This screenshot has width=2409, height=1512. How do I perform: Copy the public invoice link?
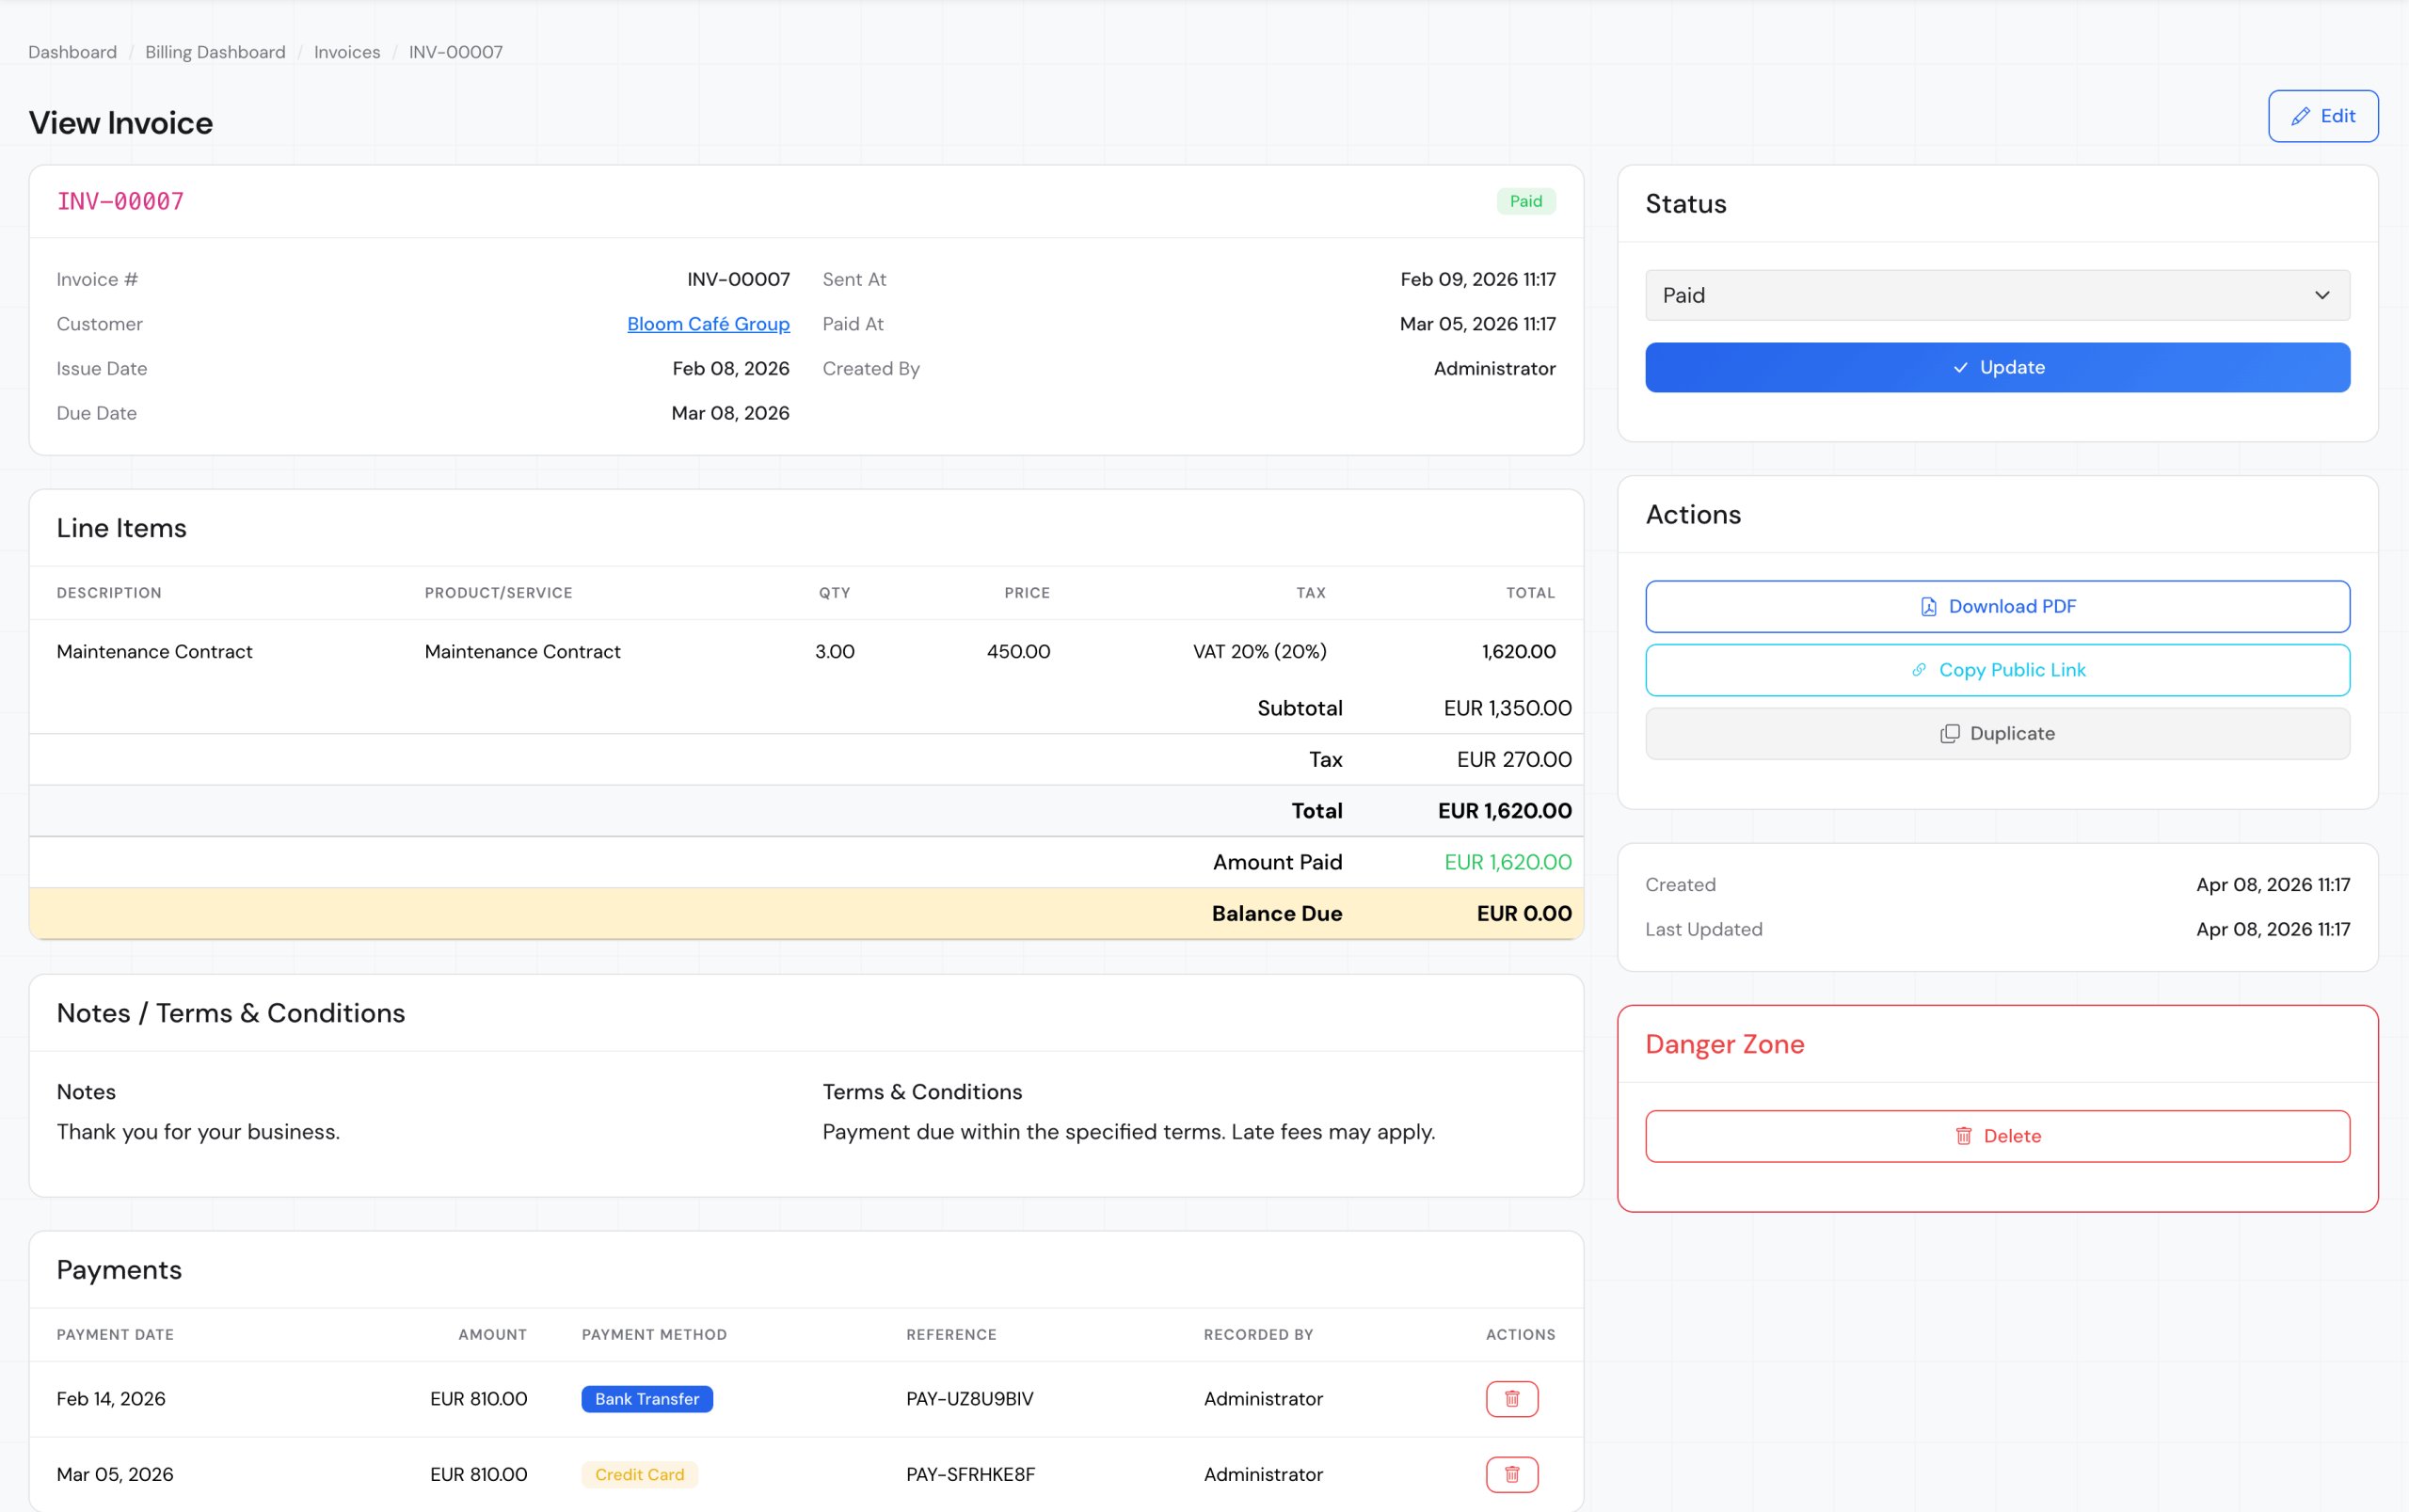(1997, 670)
